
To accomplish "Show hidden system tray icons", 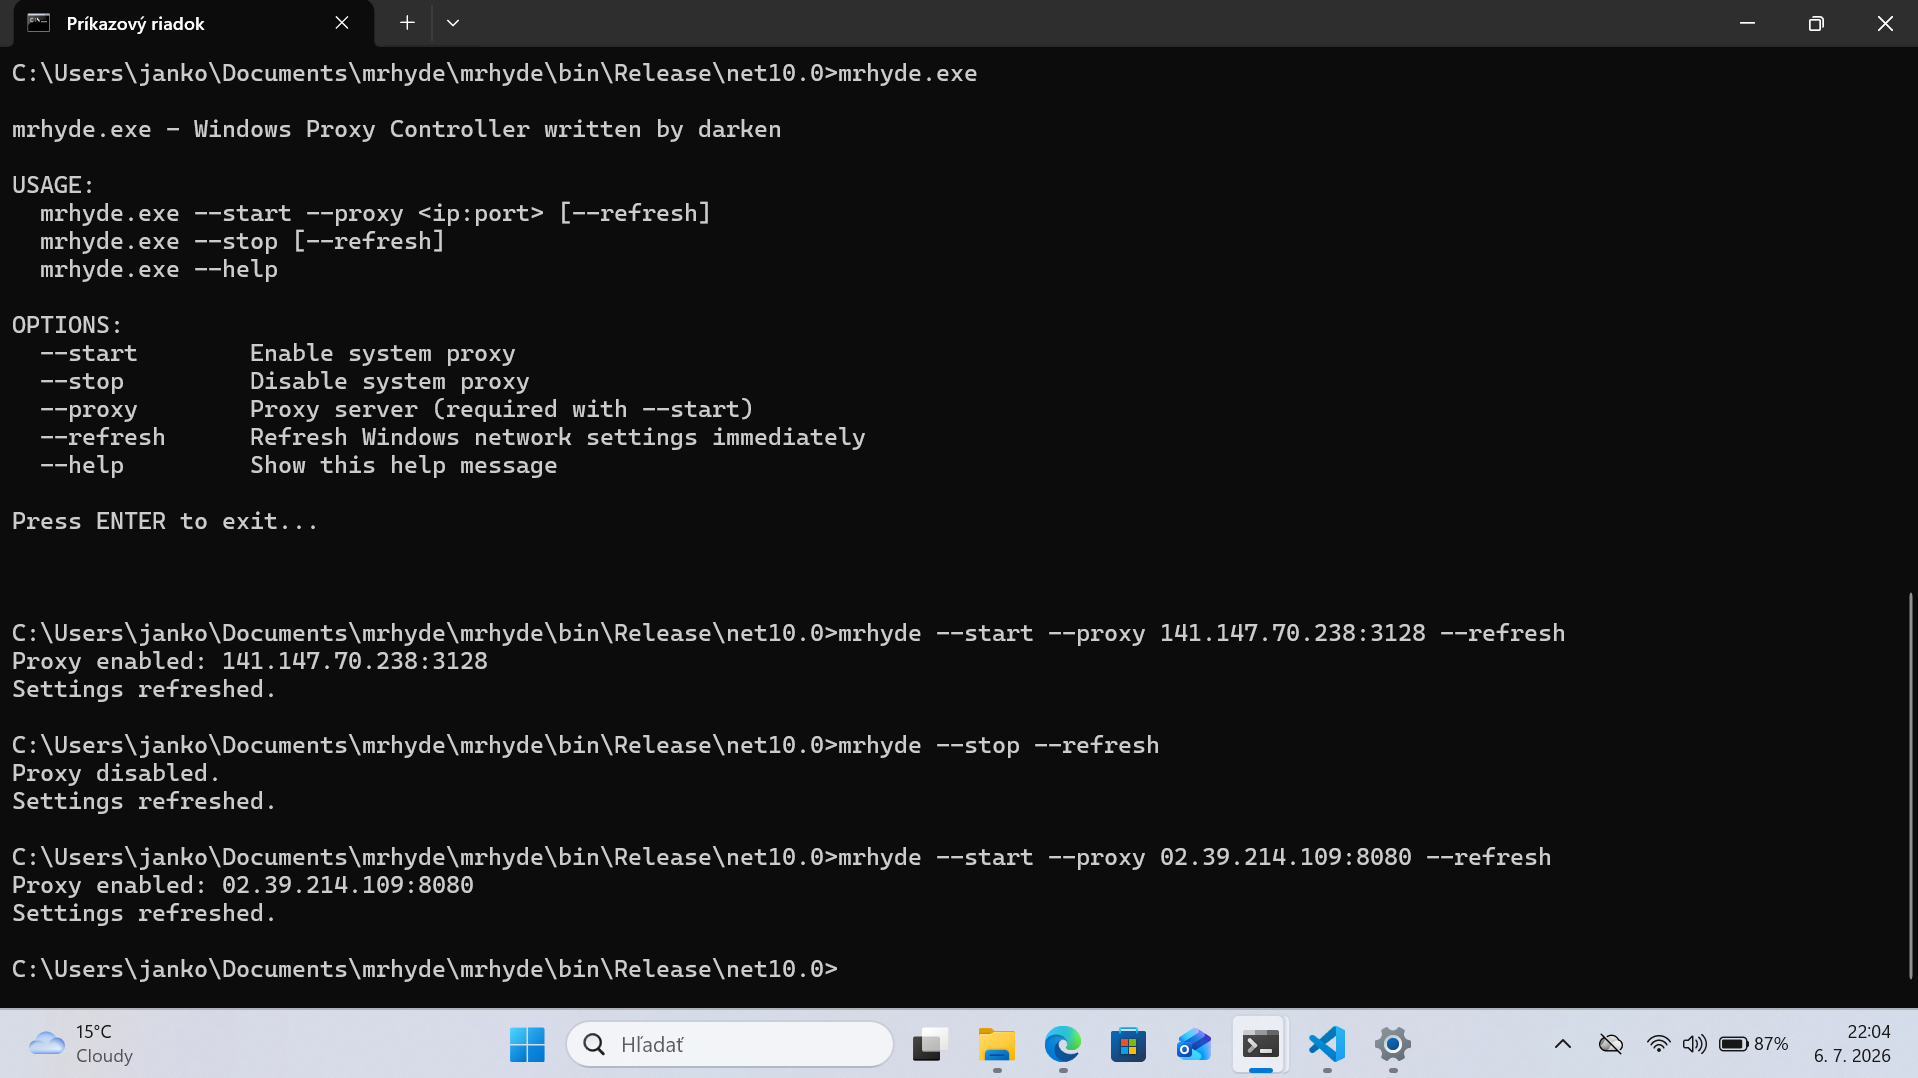I will click(1563, 1044).
